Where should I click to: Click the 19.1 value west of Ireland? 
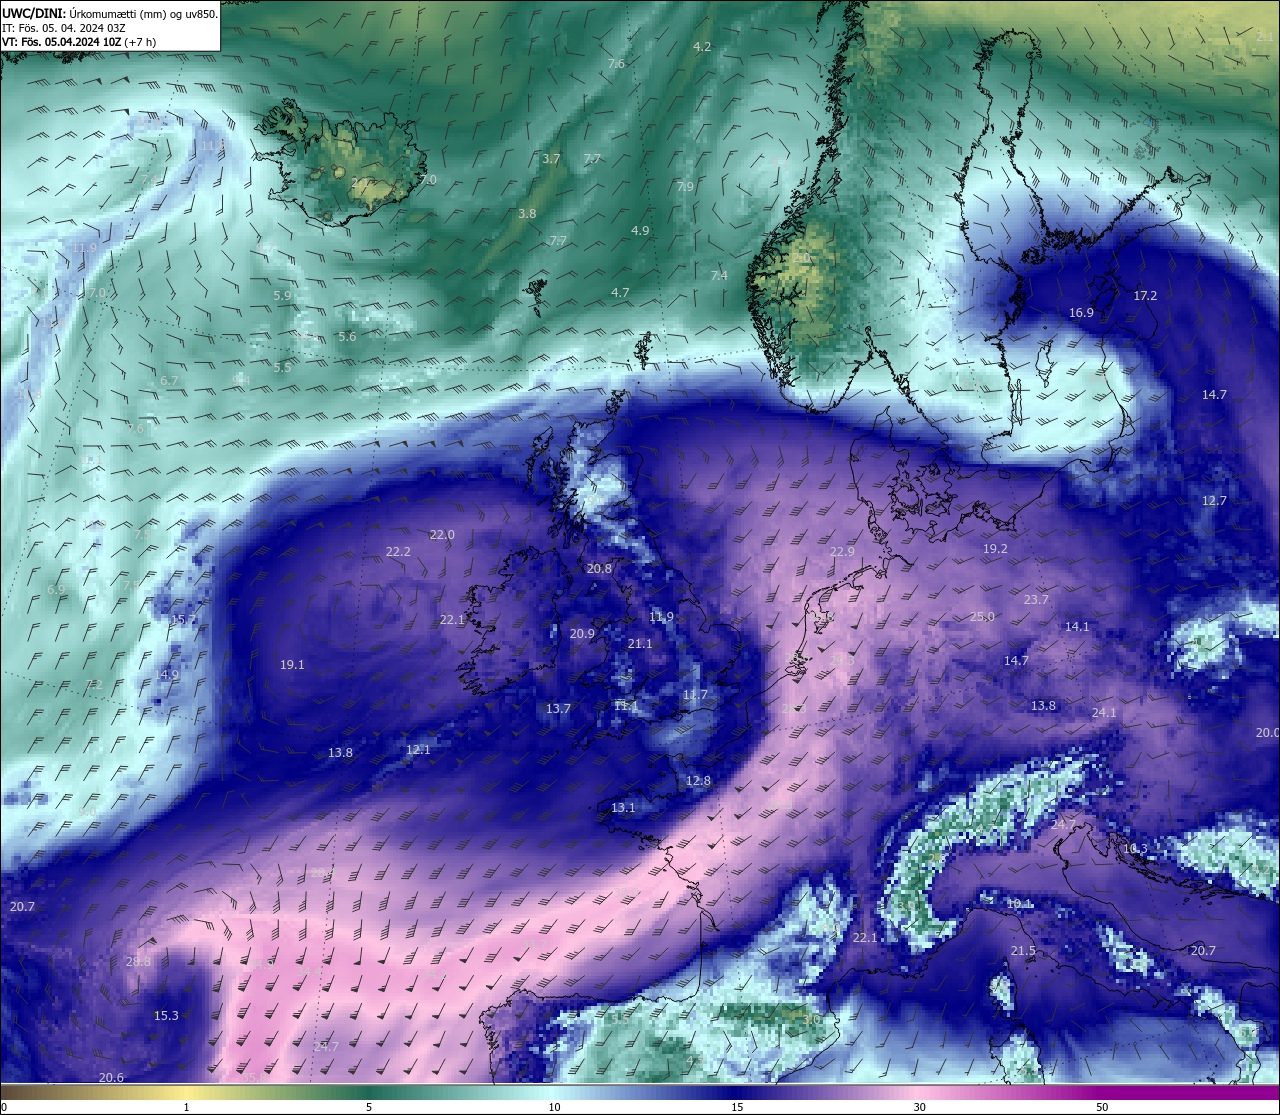pos(292,665)
